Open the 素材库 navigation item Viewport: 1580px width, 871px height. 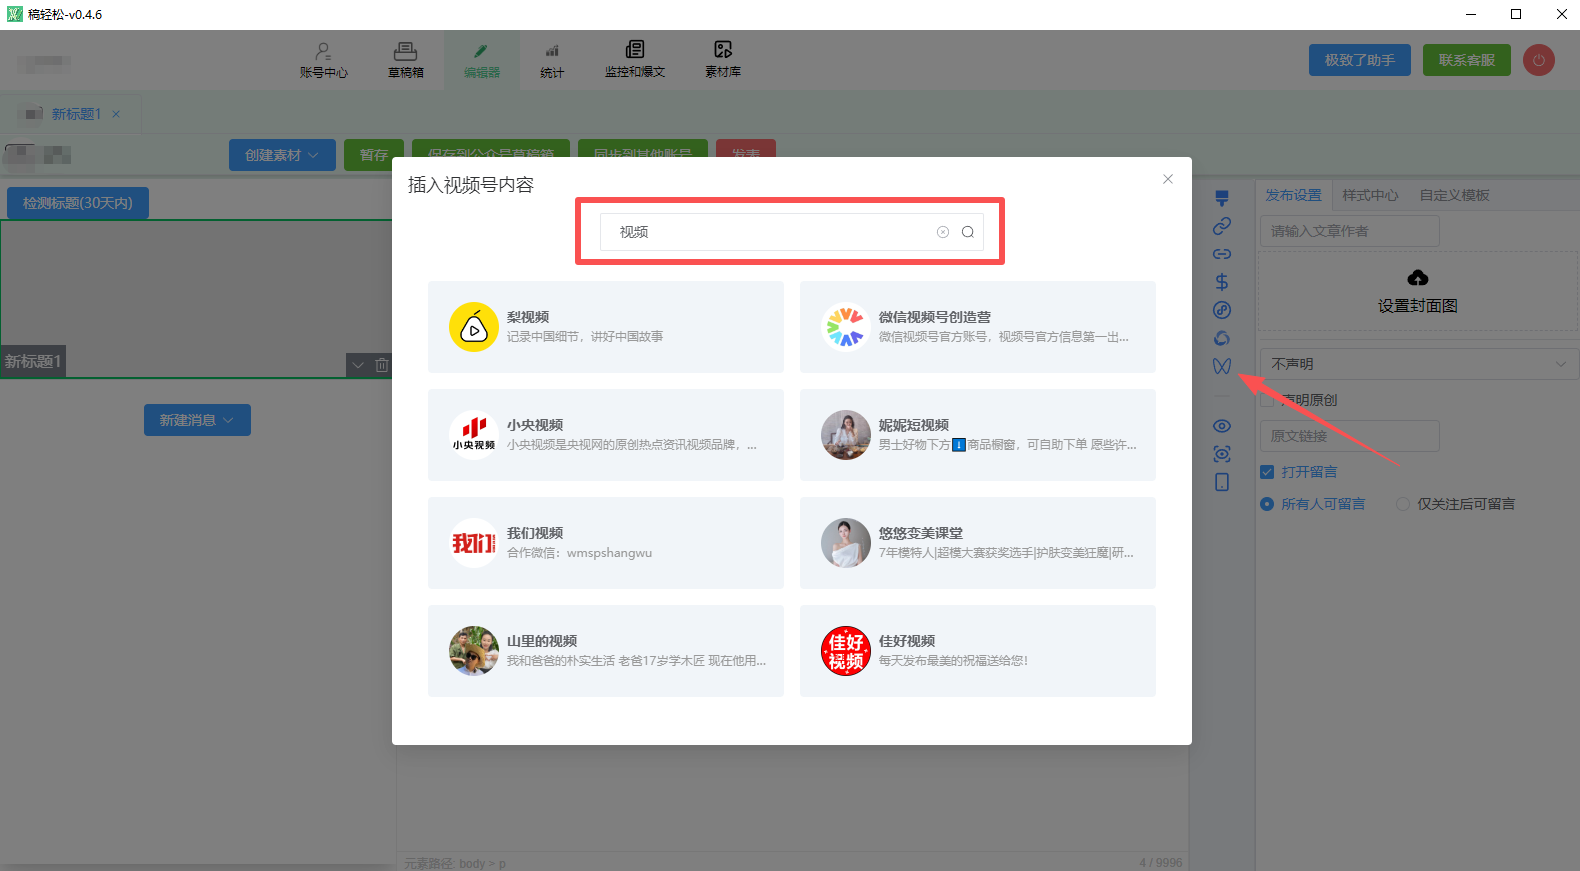tap(723, 59)
